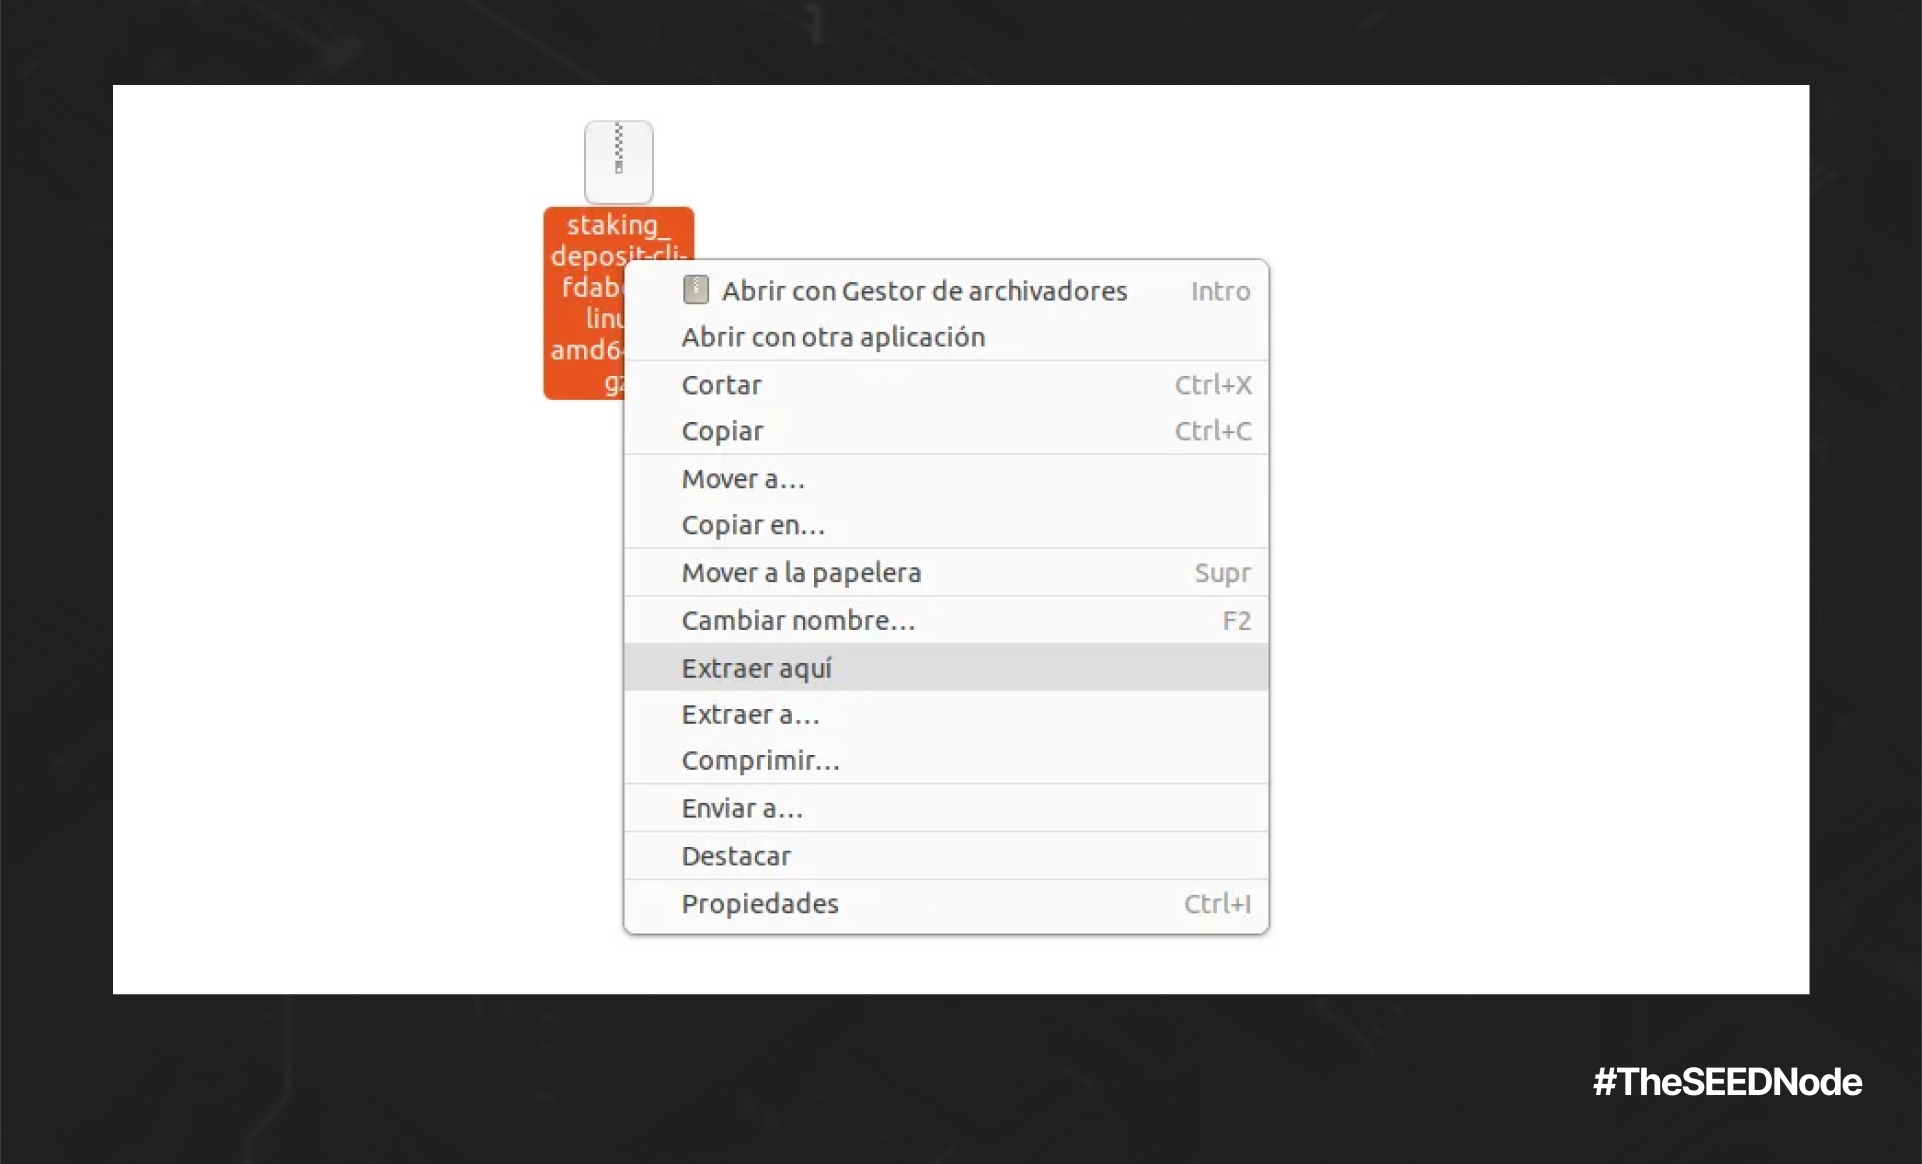The image size is (1922, 1164).
Task: Click the archive manager icon in menu
Action: click(x=696, y=290)
